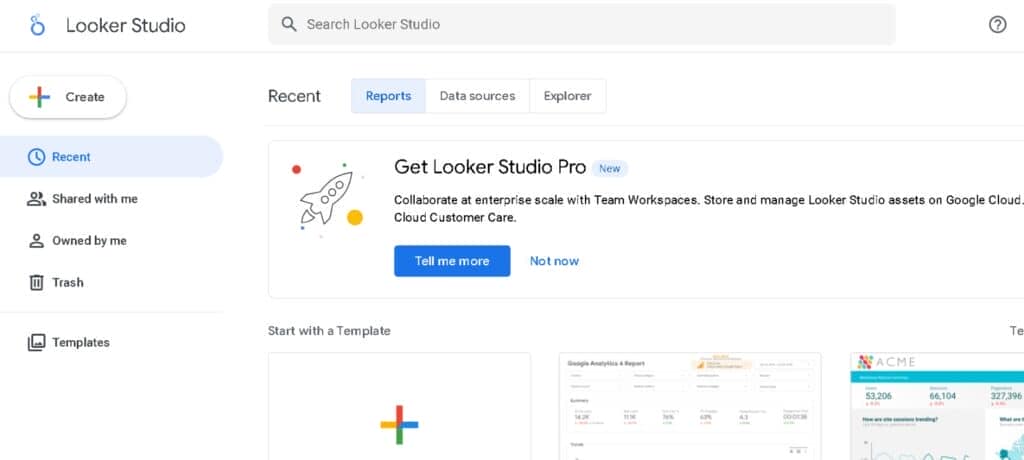1024x460 pixels.
Task: Click the Tell me more button
Action: (452, 261)
